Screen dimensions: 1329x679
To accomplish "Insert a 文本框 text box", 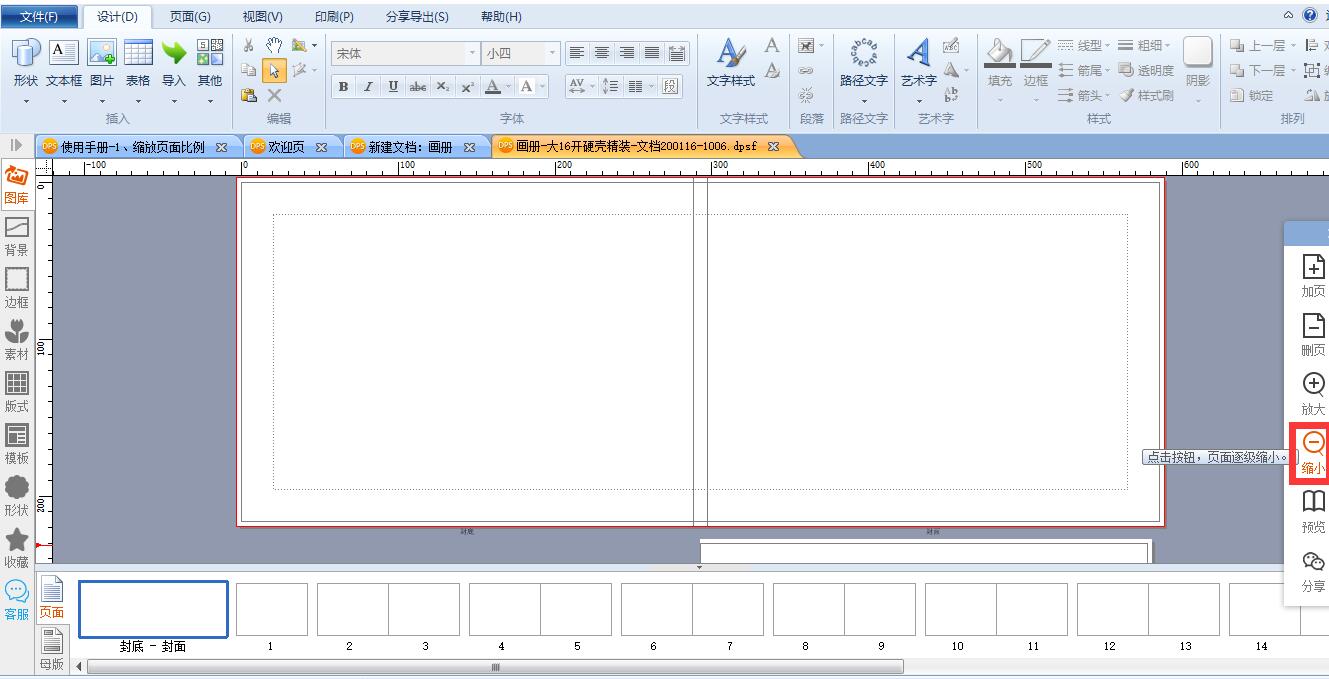I will point(64,62).
